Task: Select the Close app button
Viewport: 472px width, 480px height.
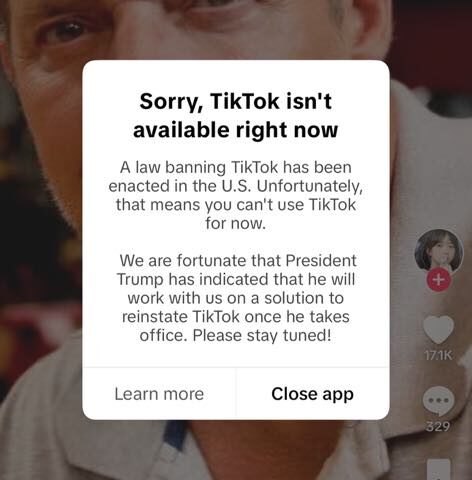Action: coord(312,394)
